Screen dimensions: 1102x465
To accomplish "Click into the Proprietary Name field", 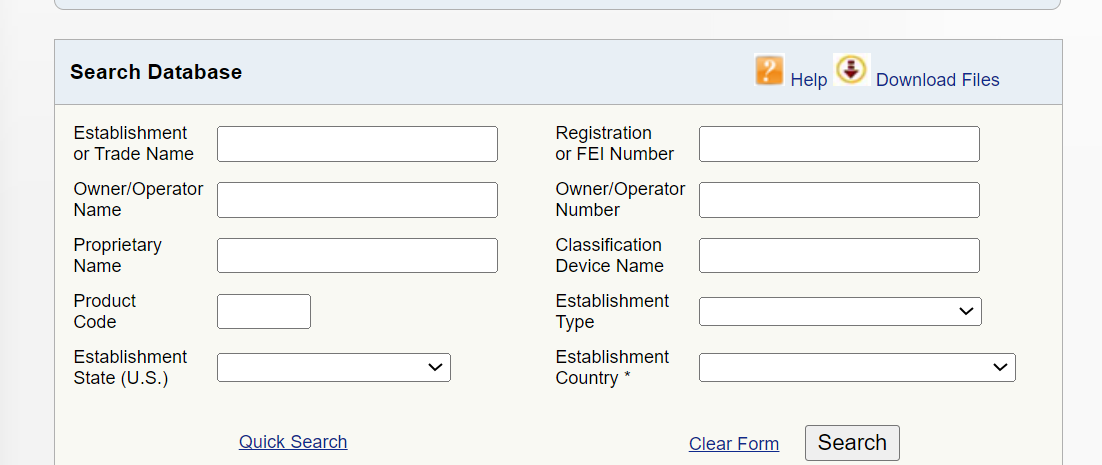I will [357, 256].
